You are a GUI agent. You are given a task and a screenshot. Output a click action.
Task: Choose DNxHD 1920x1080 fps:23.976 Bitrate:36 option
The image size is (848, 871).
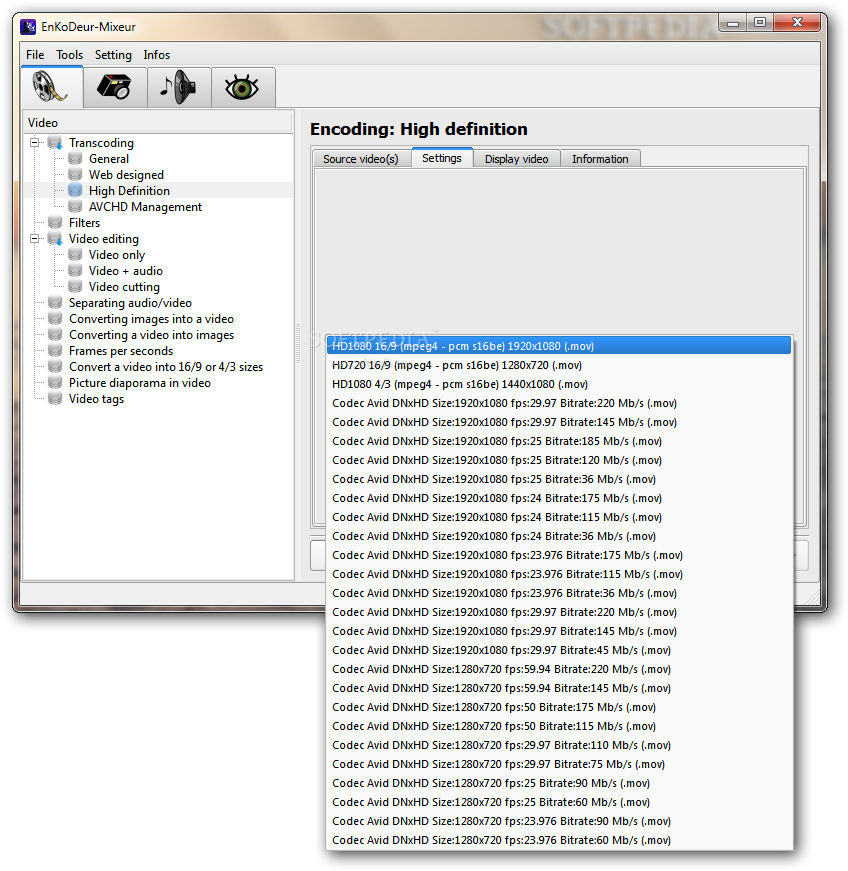[559, 593]
